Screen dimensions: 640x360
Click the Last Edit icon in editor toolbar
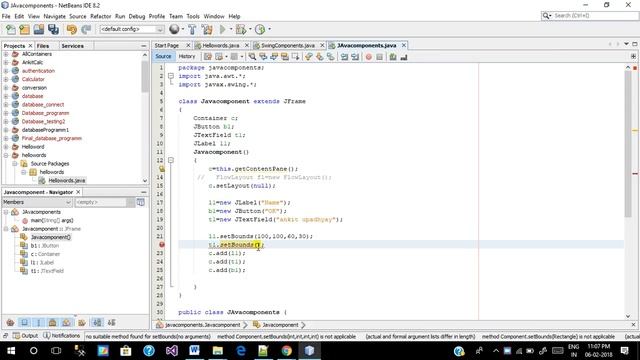point(208,57)
